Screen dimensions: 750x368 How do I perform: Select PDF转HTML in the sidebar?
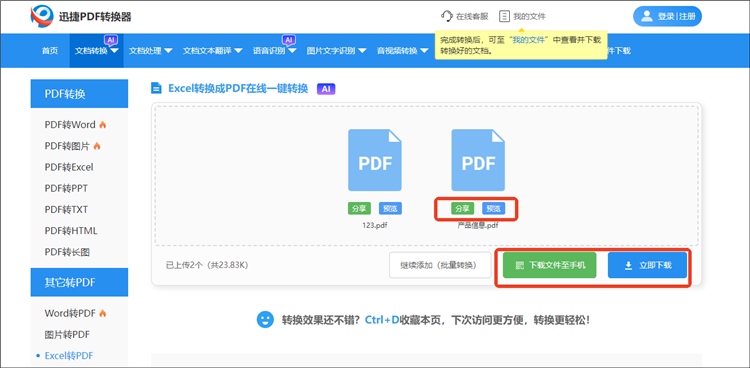click(71, 231)
